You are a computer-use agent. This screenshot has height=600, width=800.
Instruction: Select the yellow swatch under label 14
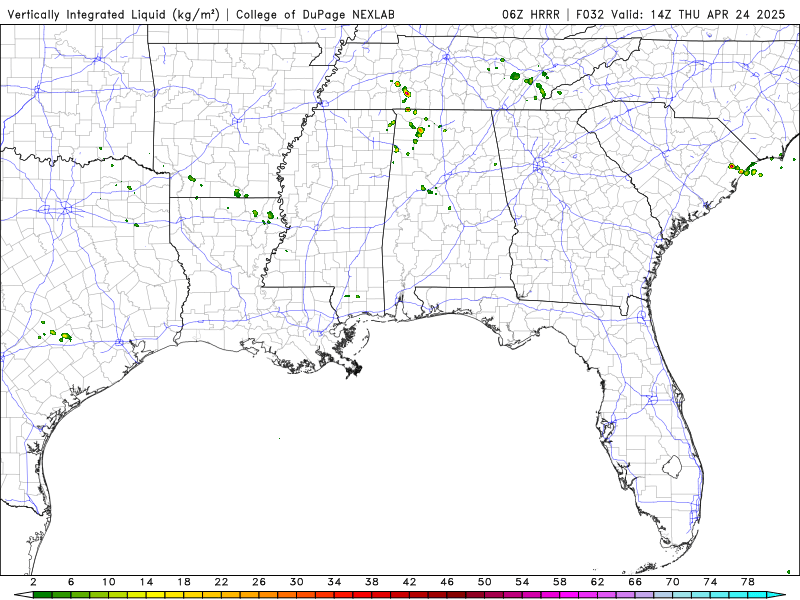tap(156, 595)
